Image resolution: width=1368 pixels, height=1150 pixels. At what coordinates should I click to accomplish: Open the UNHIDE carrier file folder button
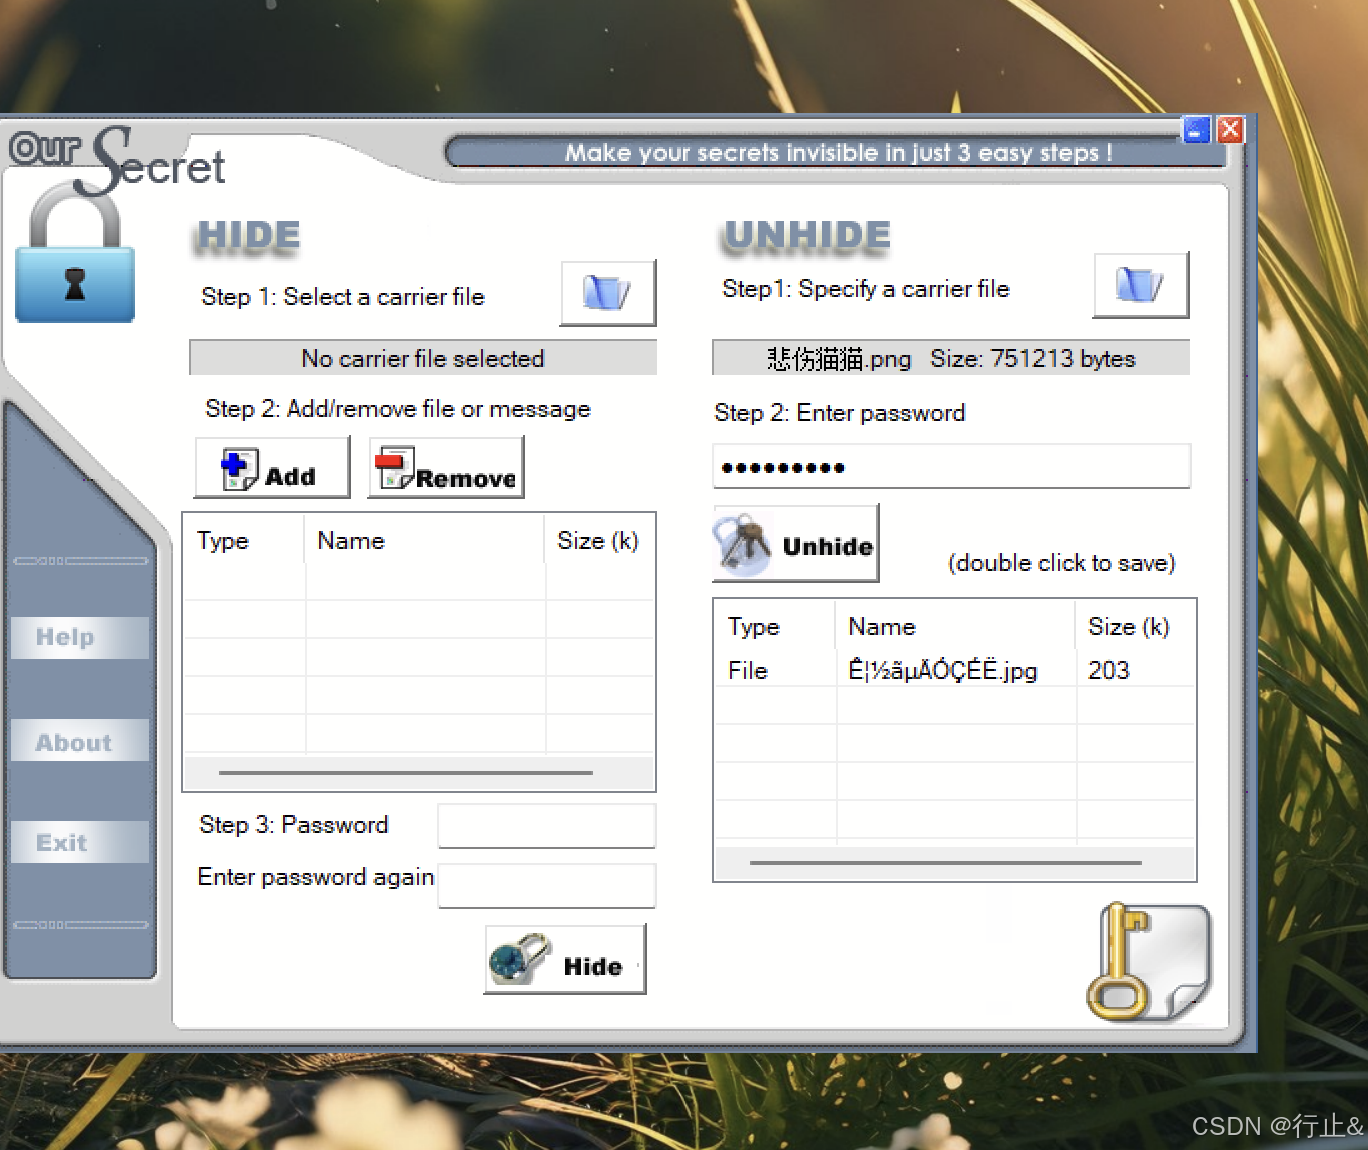tap(1141, 285)
